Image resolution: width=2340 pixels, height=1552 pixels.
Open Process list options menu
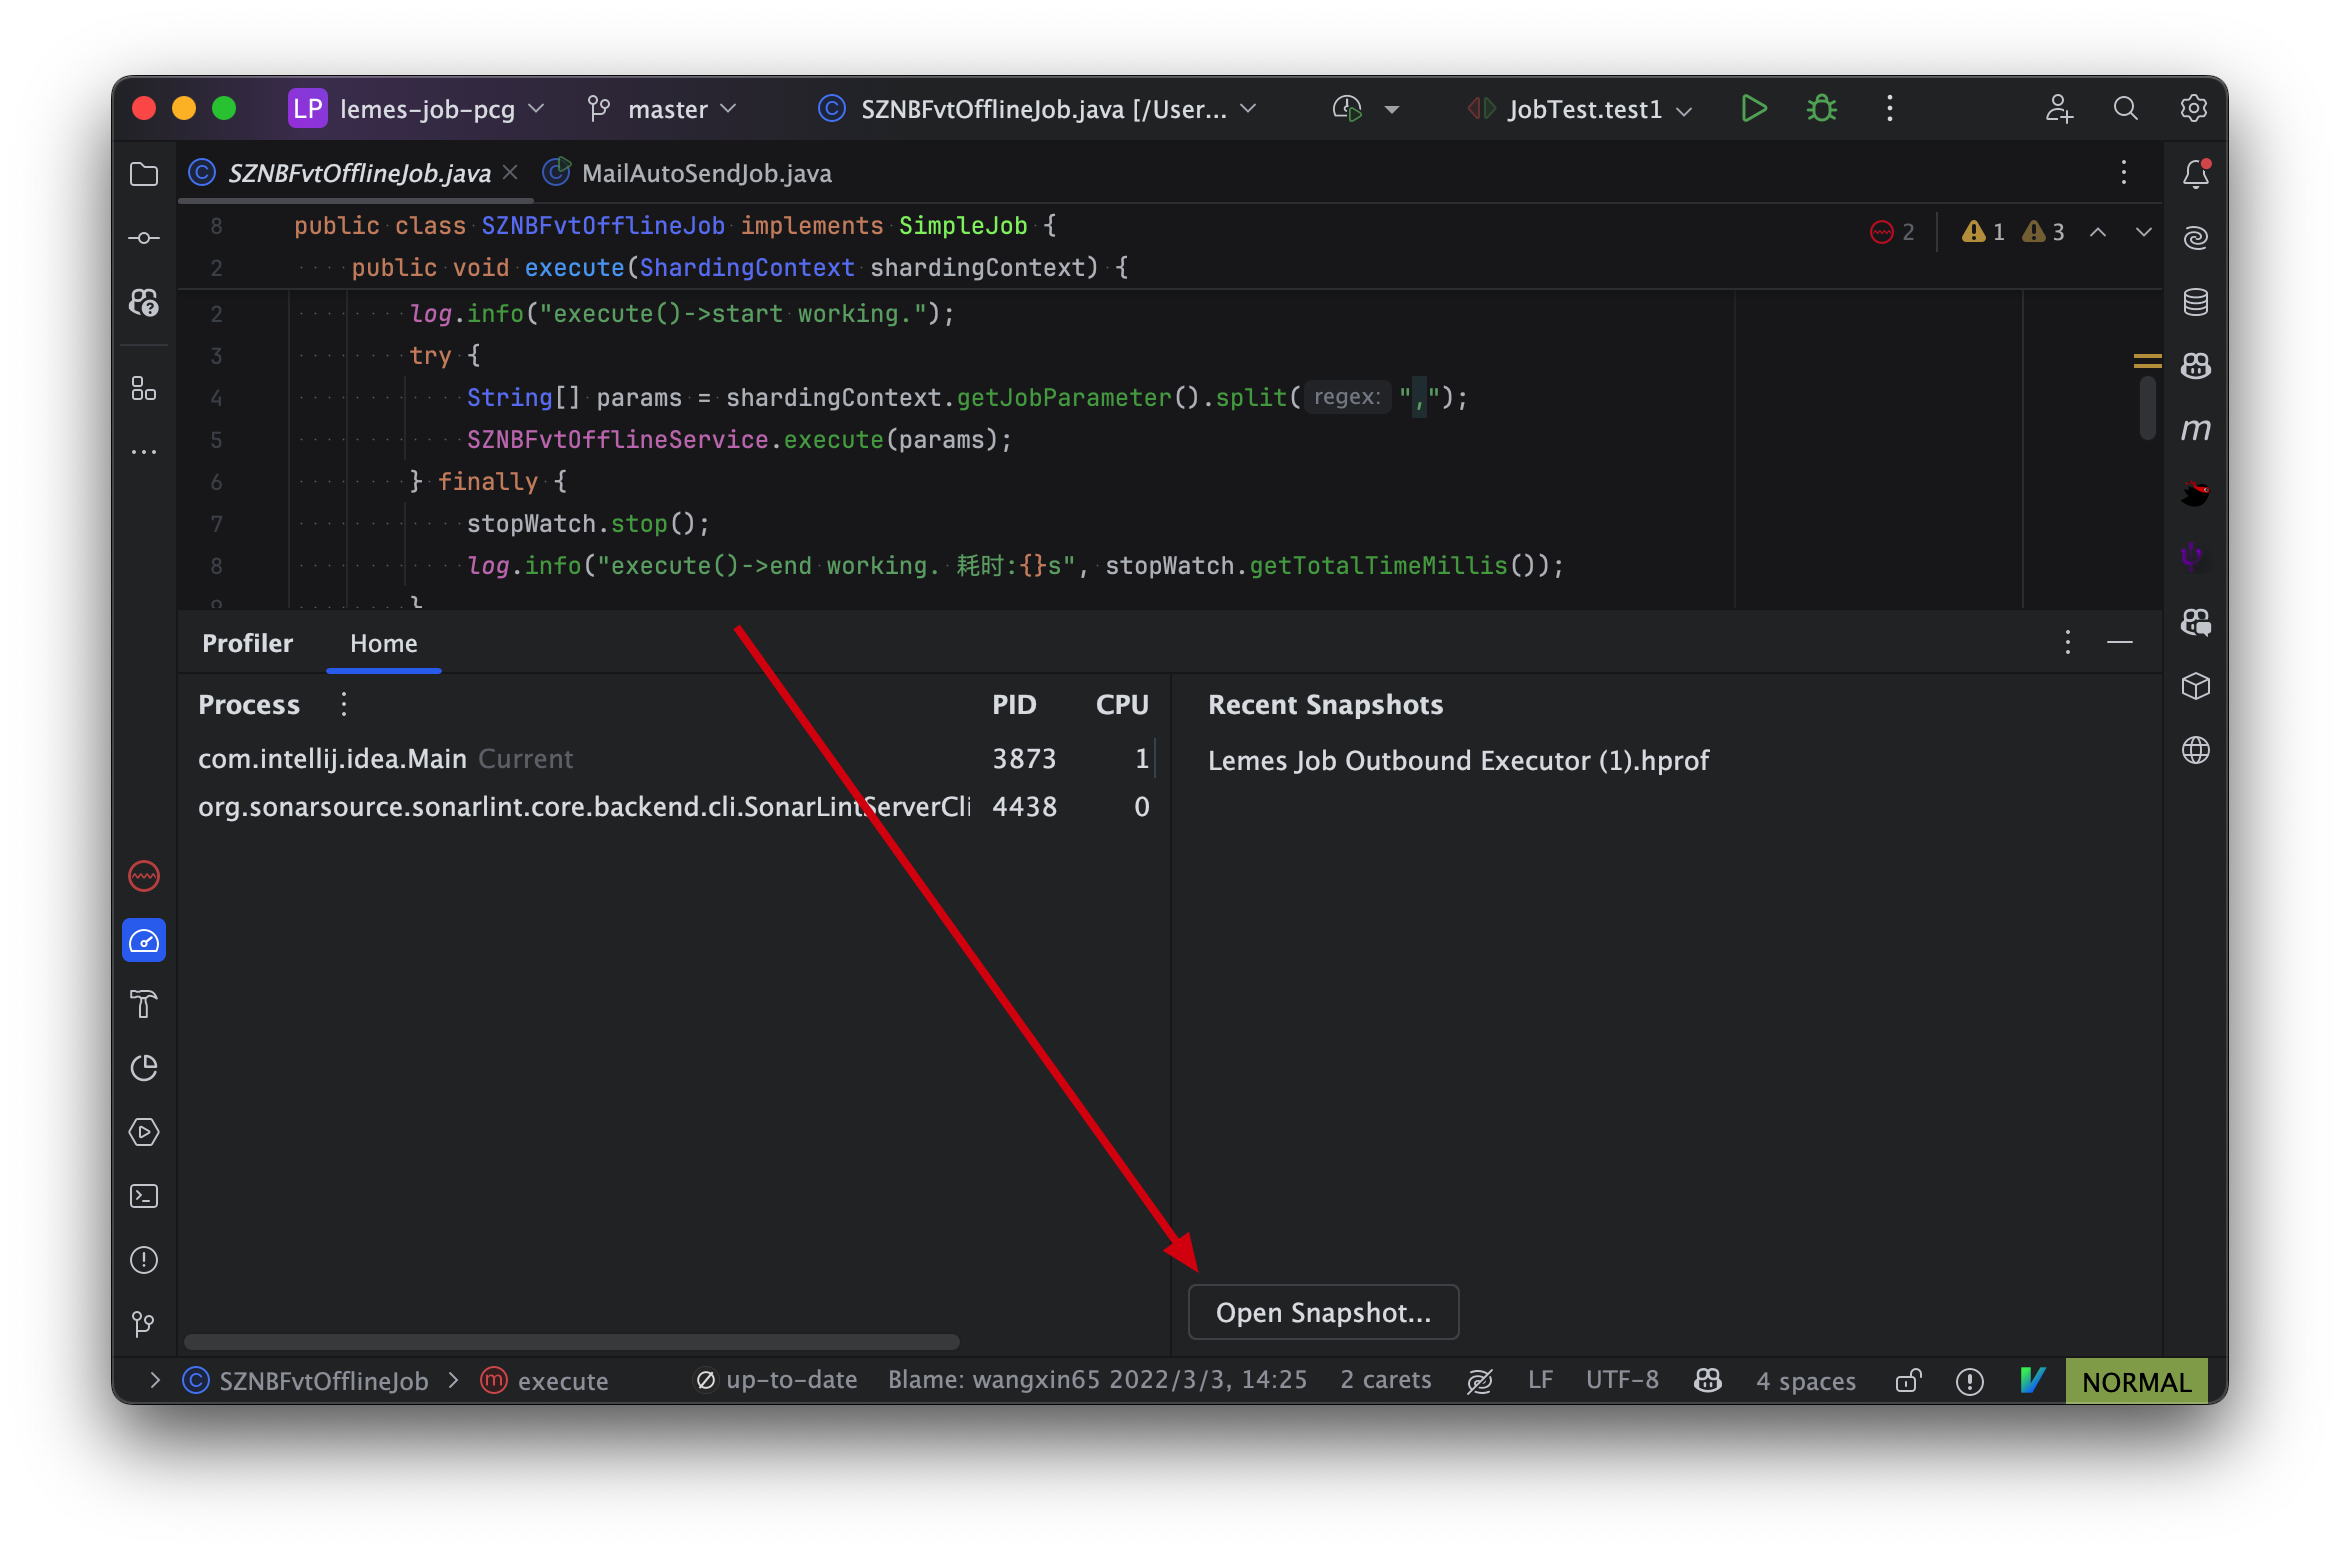[x=344, y=704]
